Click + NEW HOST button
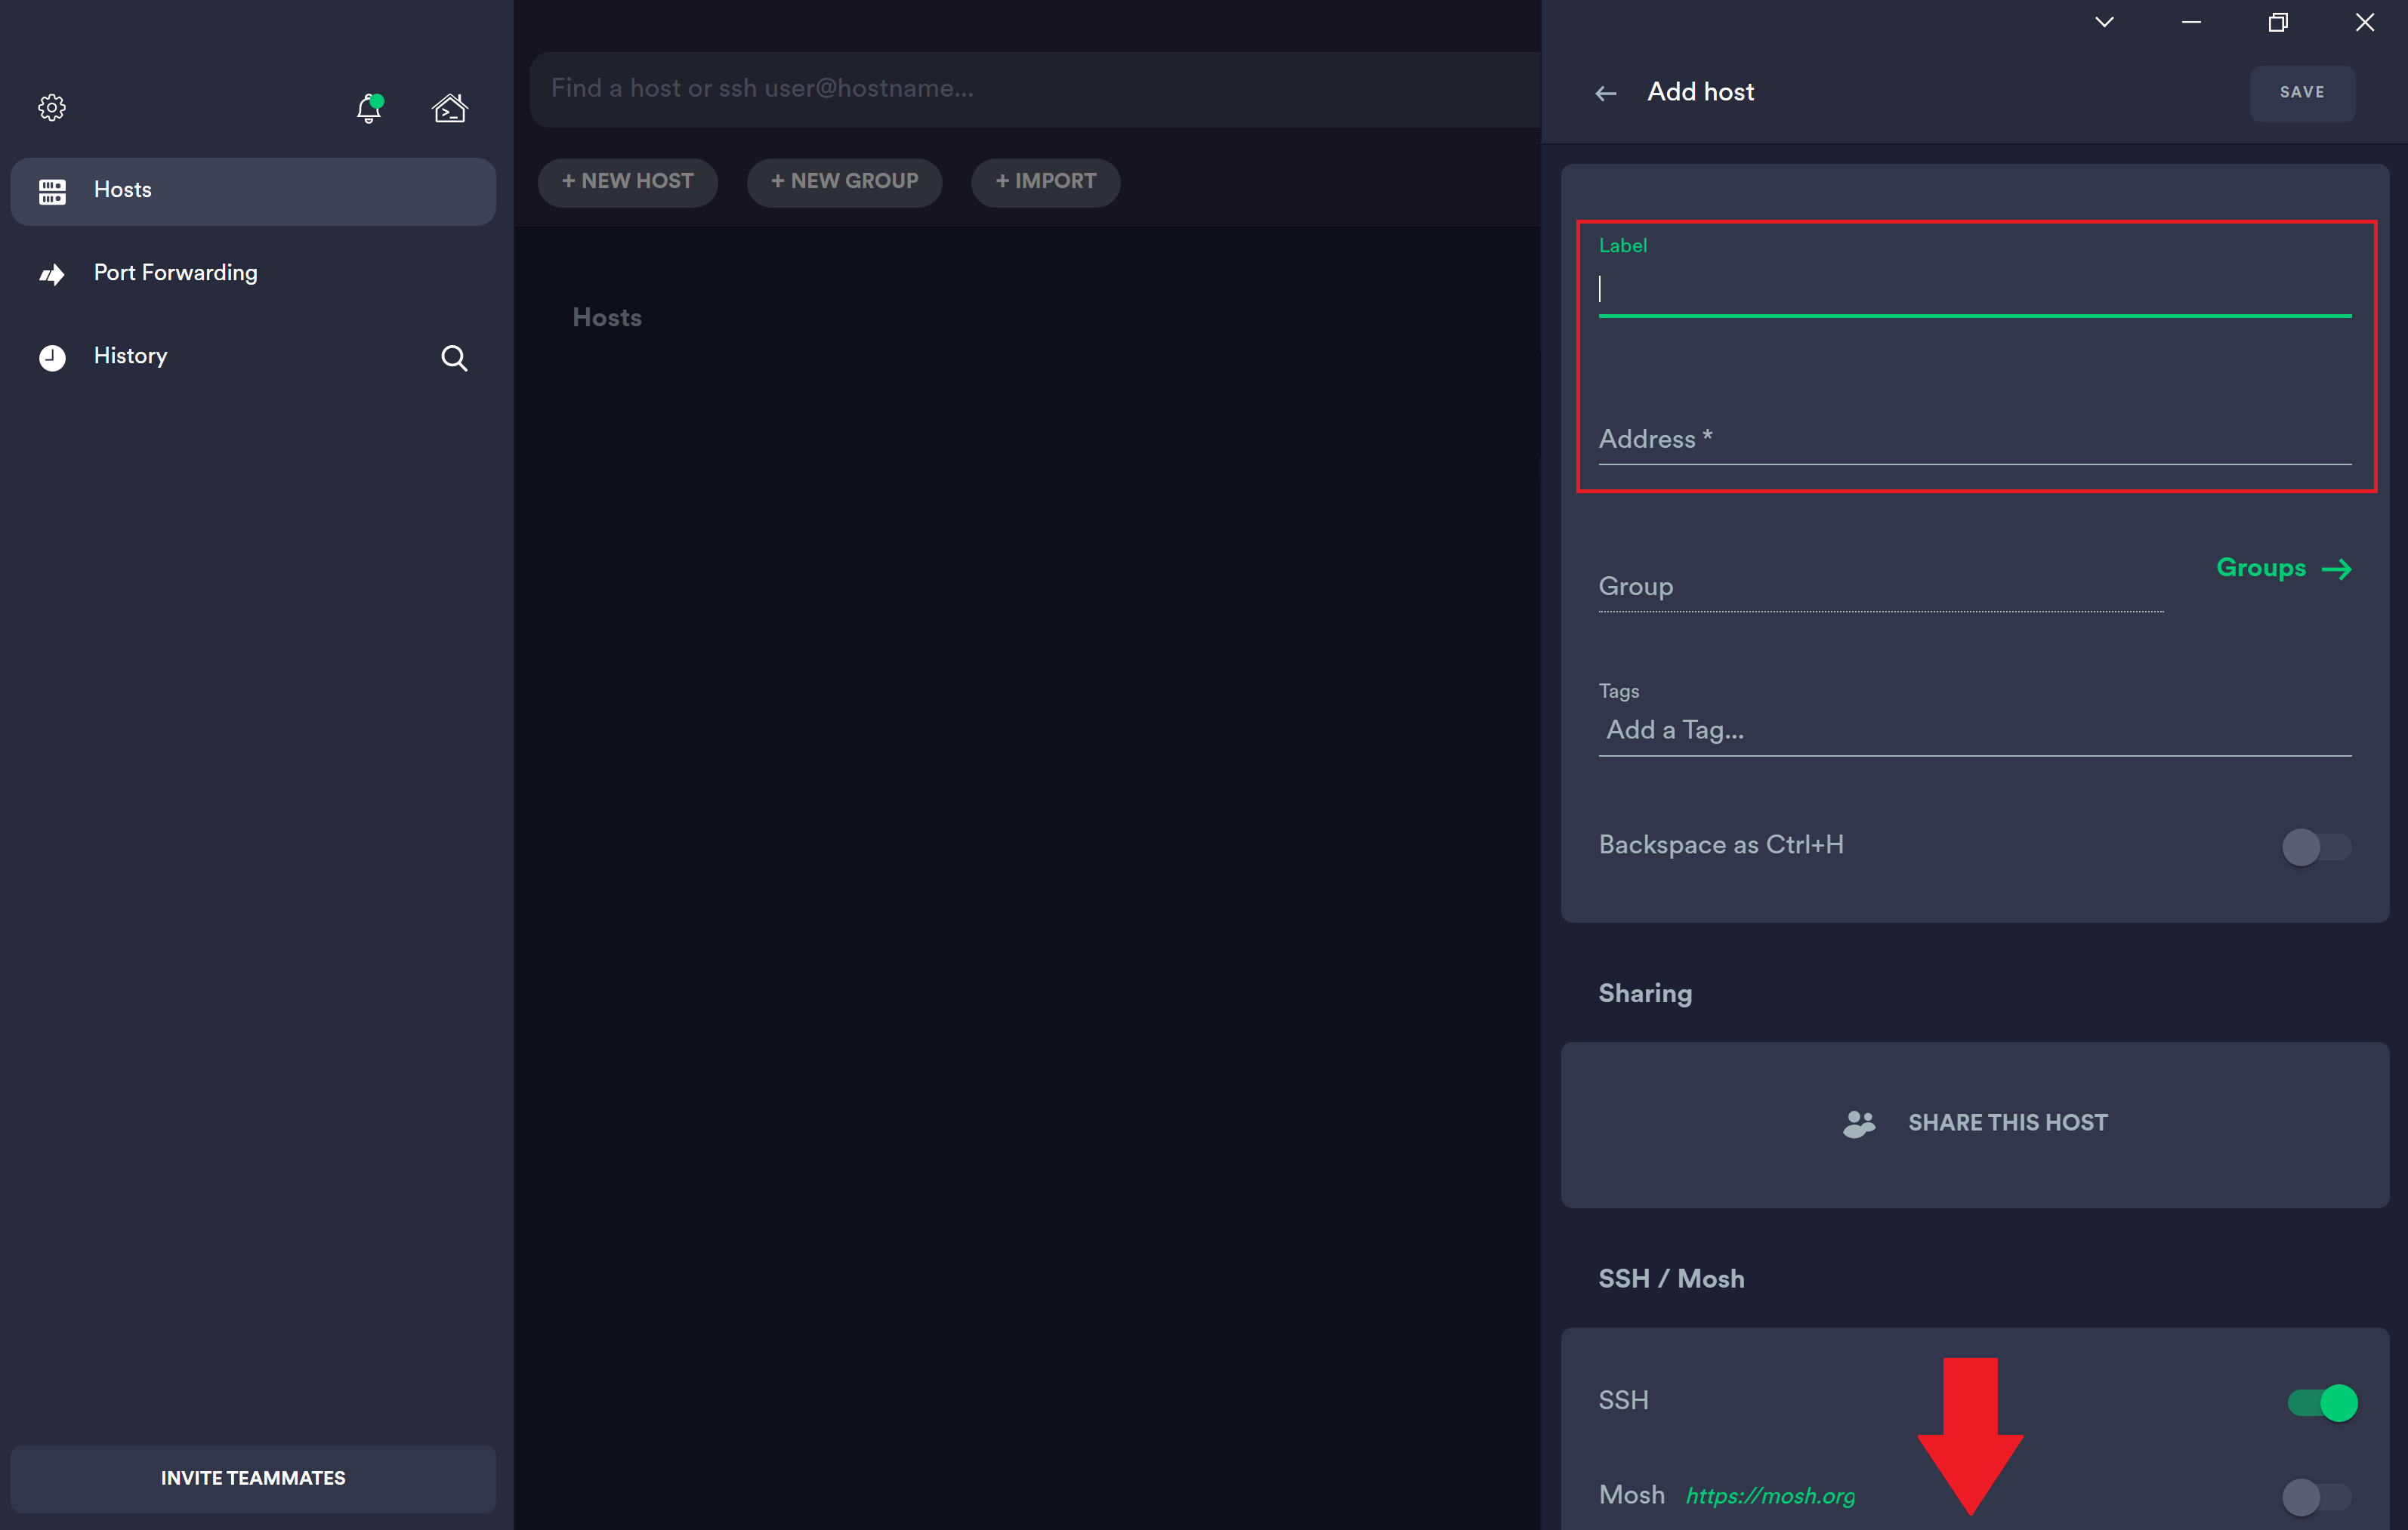Screen dimensions: 2408x1530 click(627, 182)
